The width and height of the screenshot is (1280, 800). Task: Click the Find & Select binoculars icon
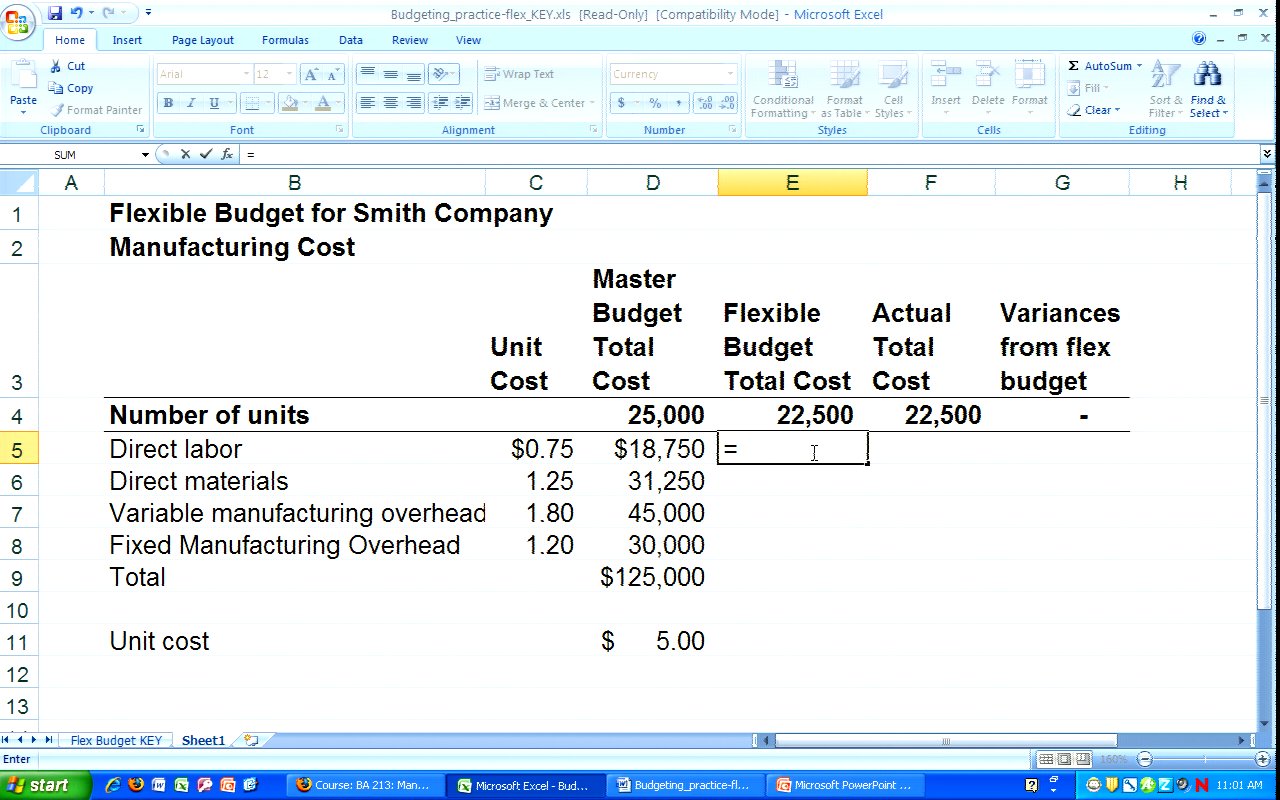pyautogui.click(x=1208, y=75)
